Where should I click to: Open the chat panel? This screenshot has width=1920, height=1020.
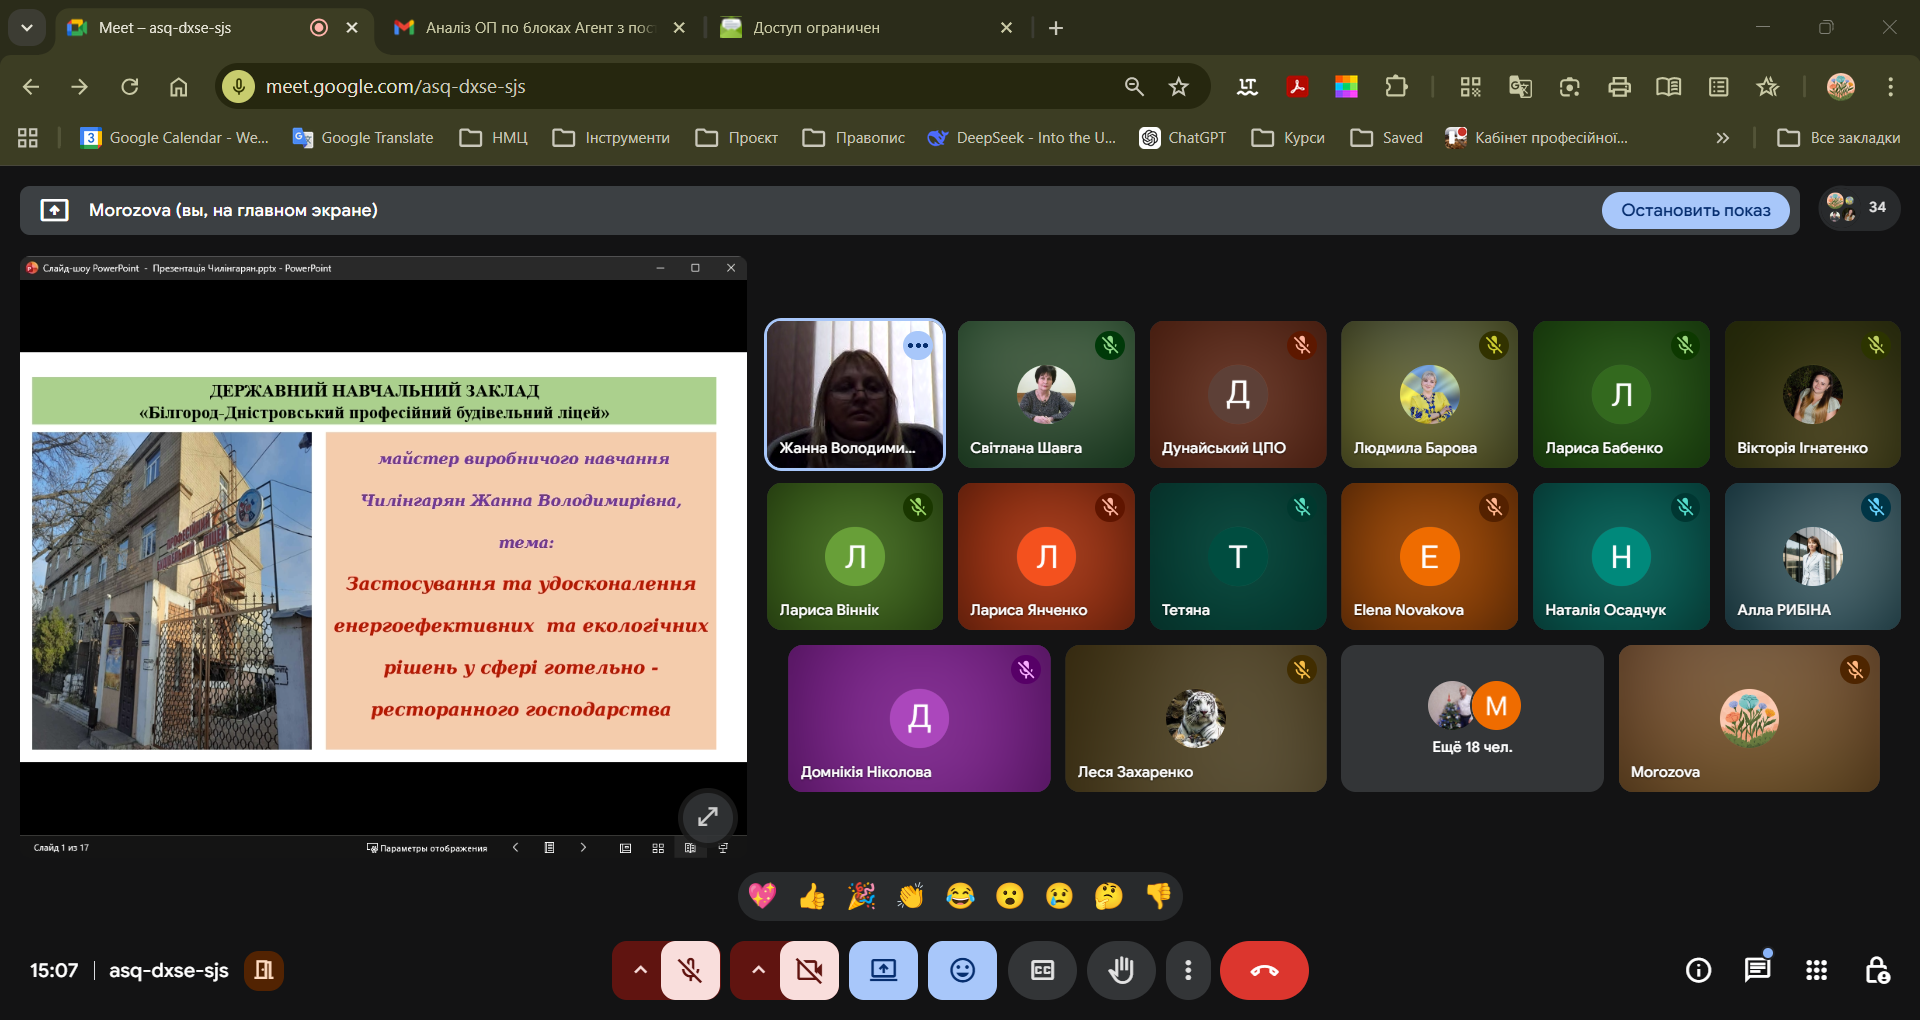tap(1757, 970)
